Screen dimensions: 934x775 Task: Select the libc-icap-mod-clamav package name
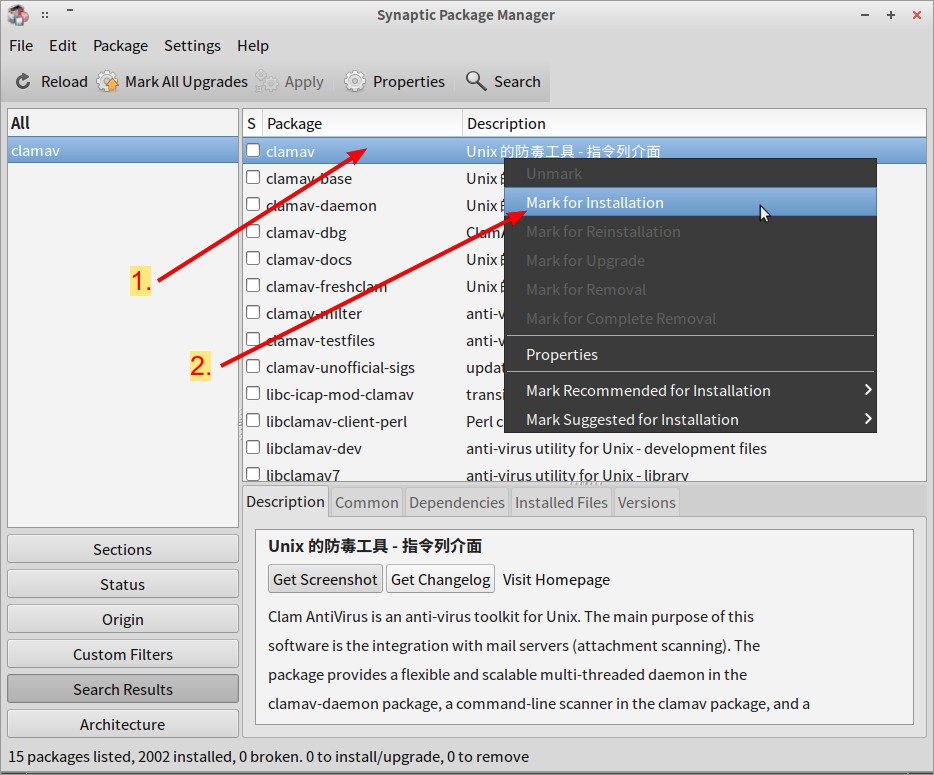340,394
